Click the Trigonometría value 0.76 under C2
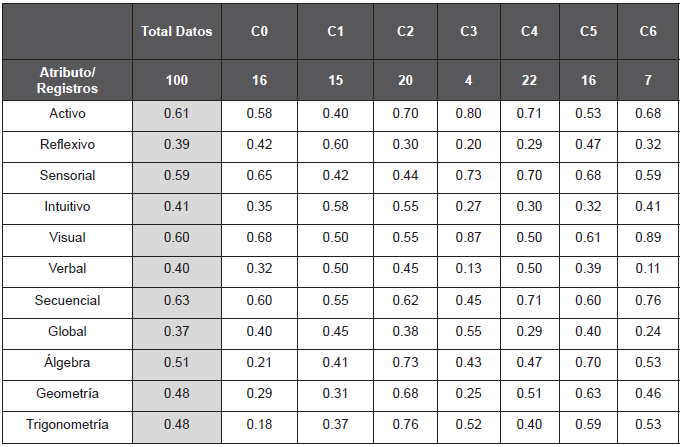This screenshot has width=682, height=447. click(405, 425)
